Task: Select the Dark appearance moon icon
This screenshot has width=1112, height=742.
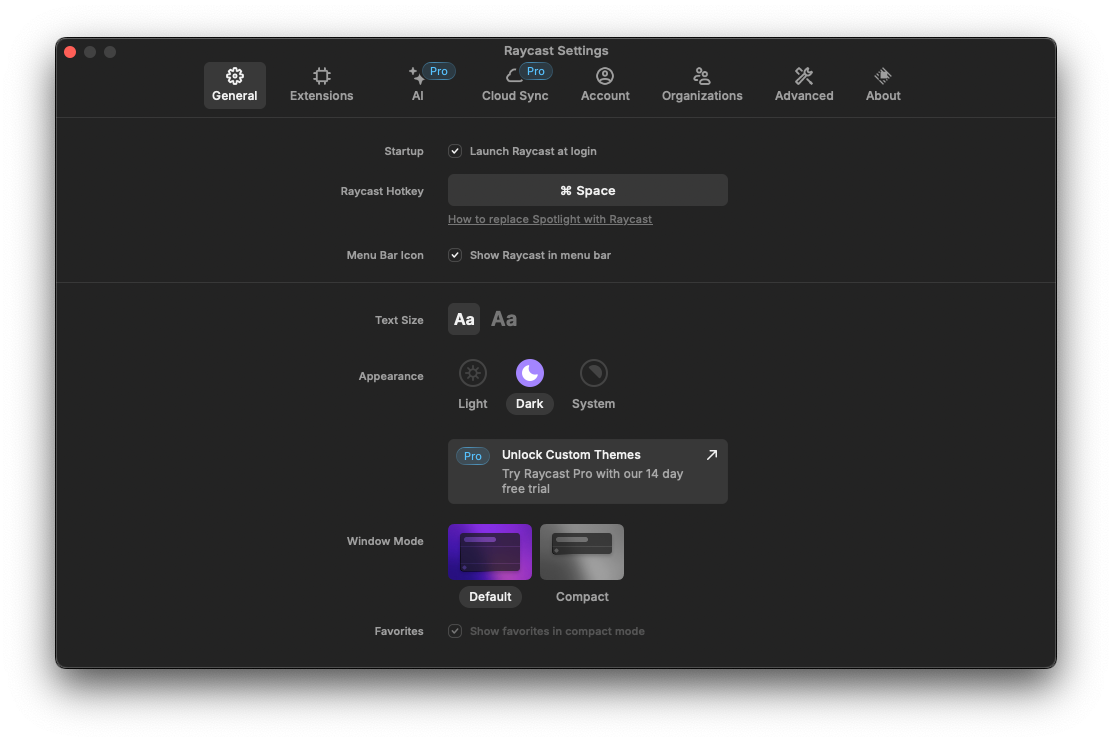Action: (x=530, y=373)
